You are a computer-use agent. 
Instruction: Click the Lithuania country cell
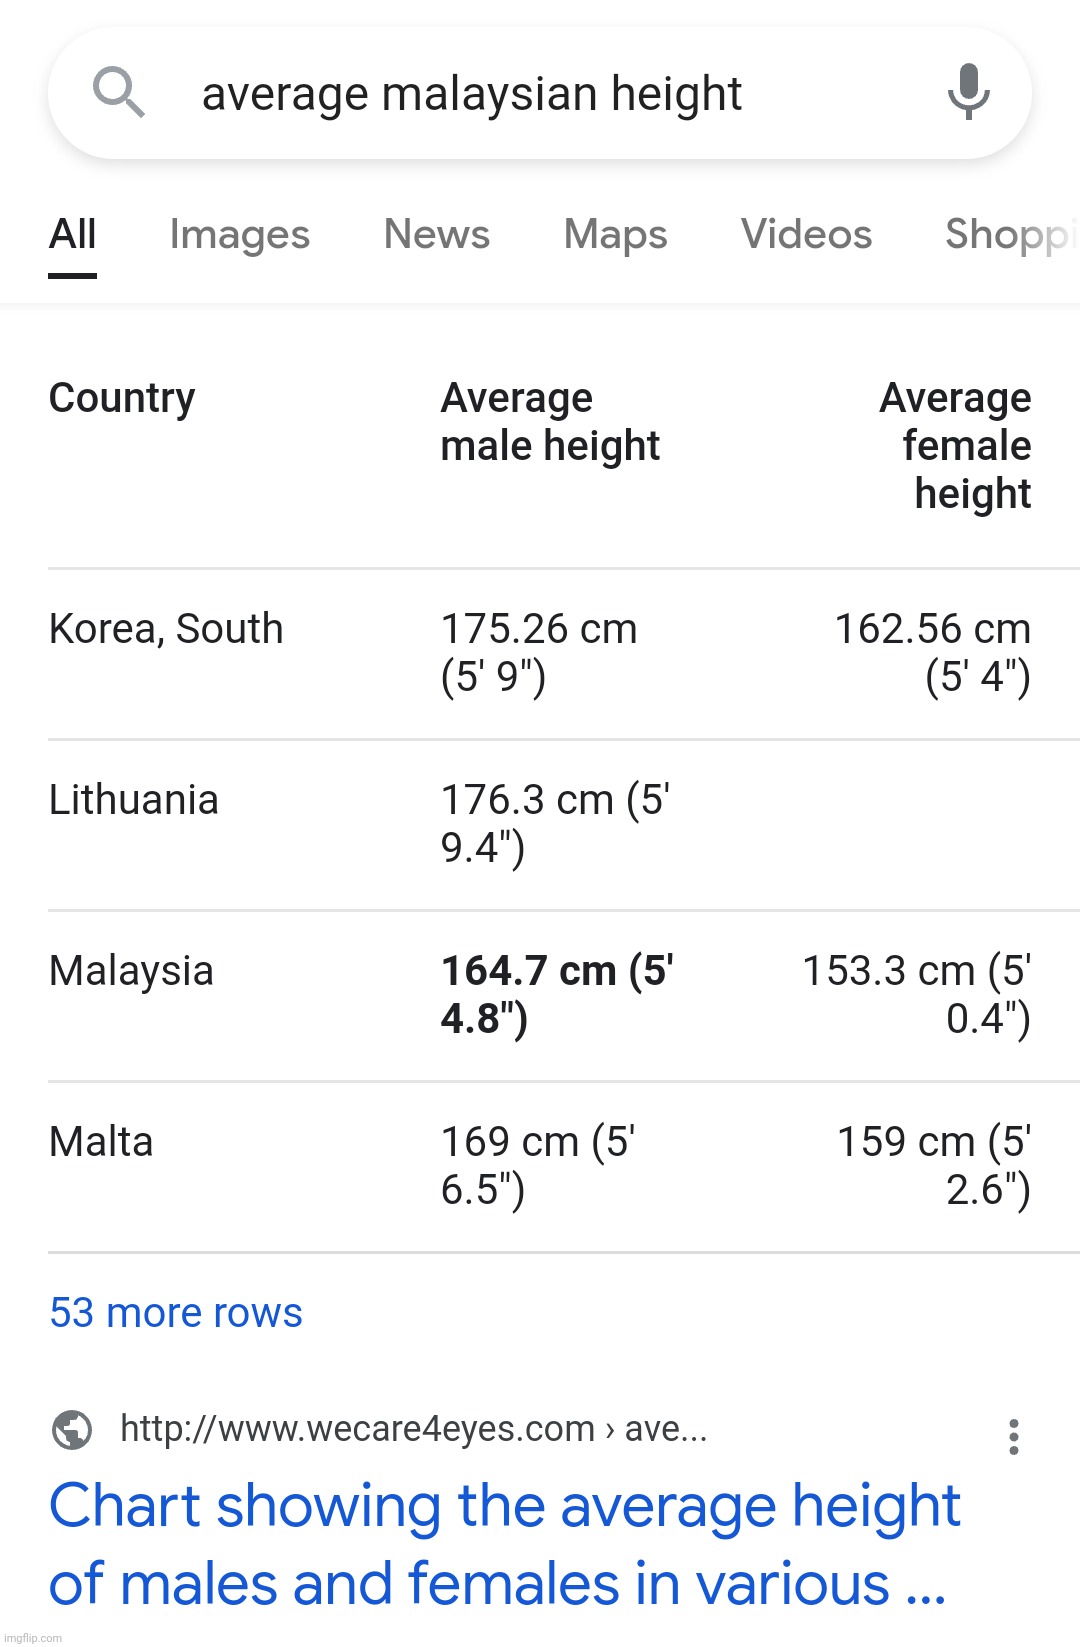[133, 800]
